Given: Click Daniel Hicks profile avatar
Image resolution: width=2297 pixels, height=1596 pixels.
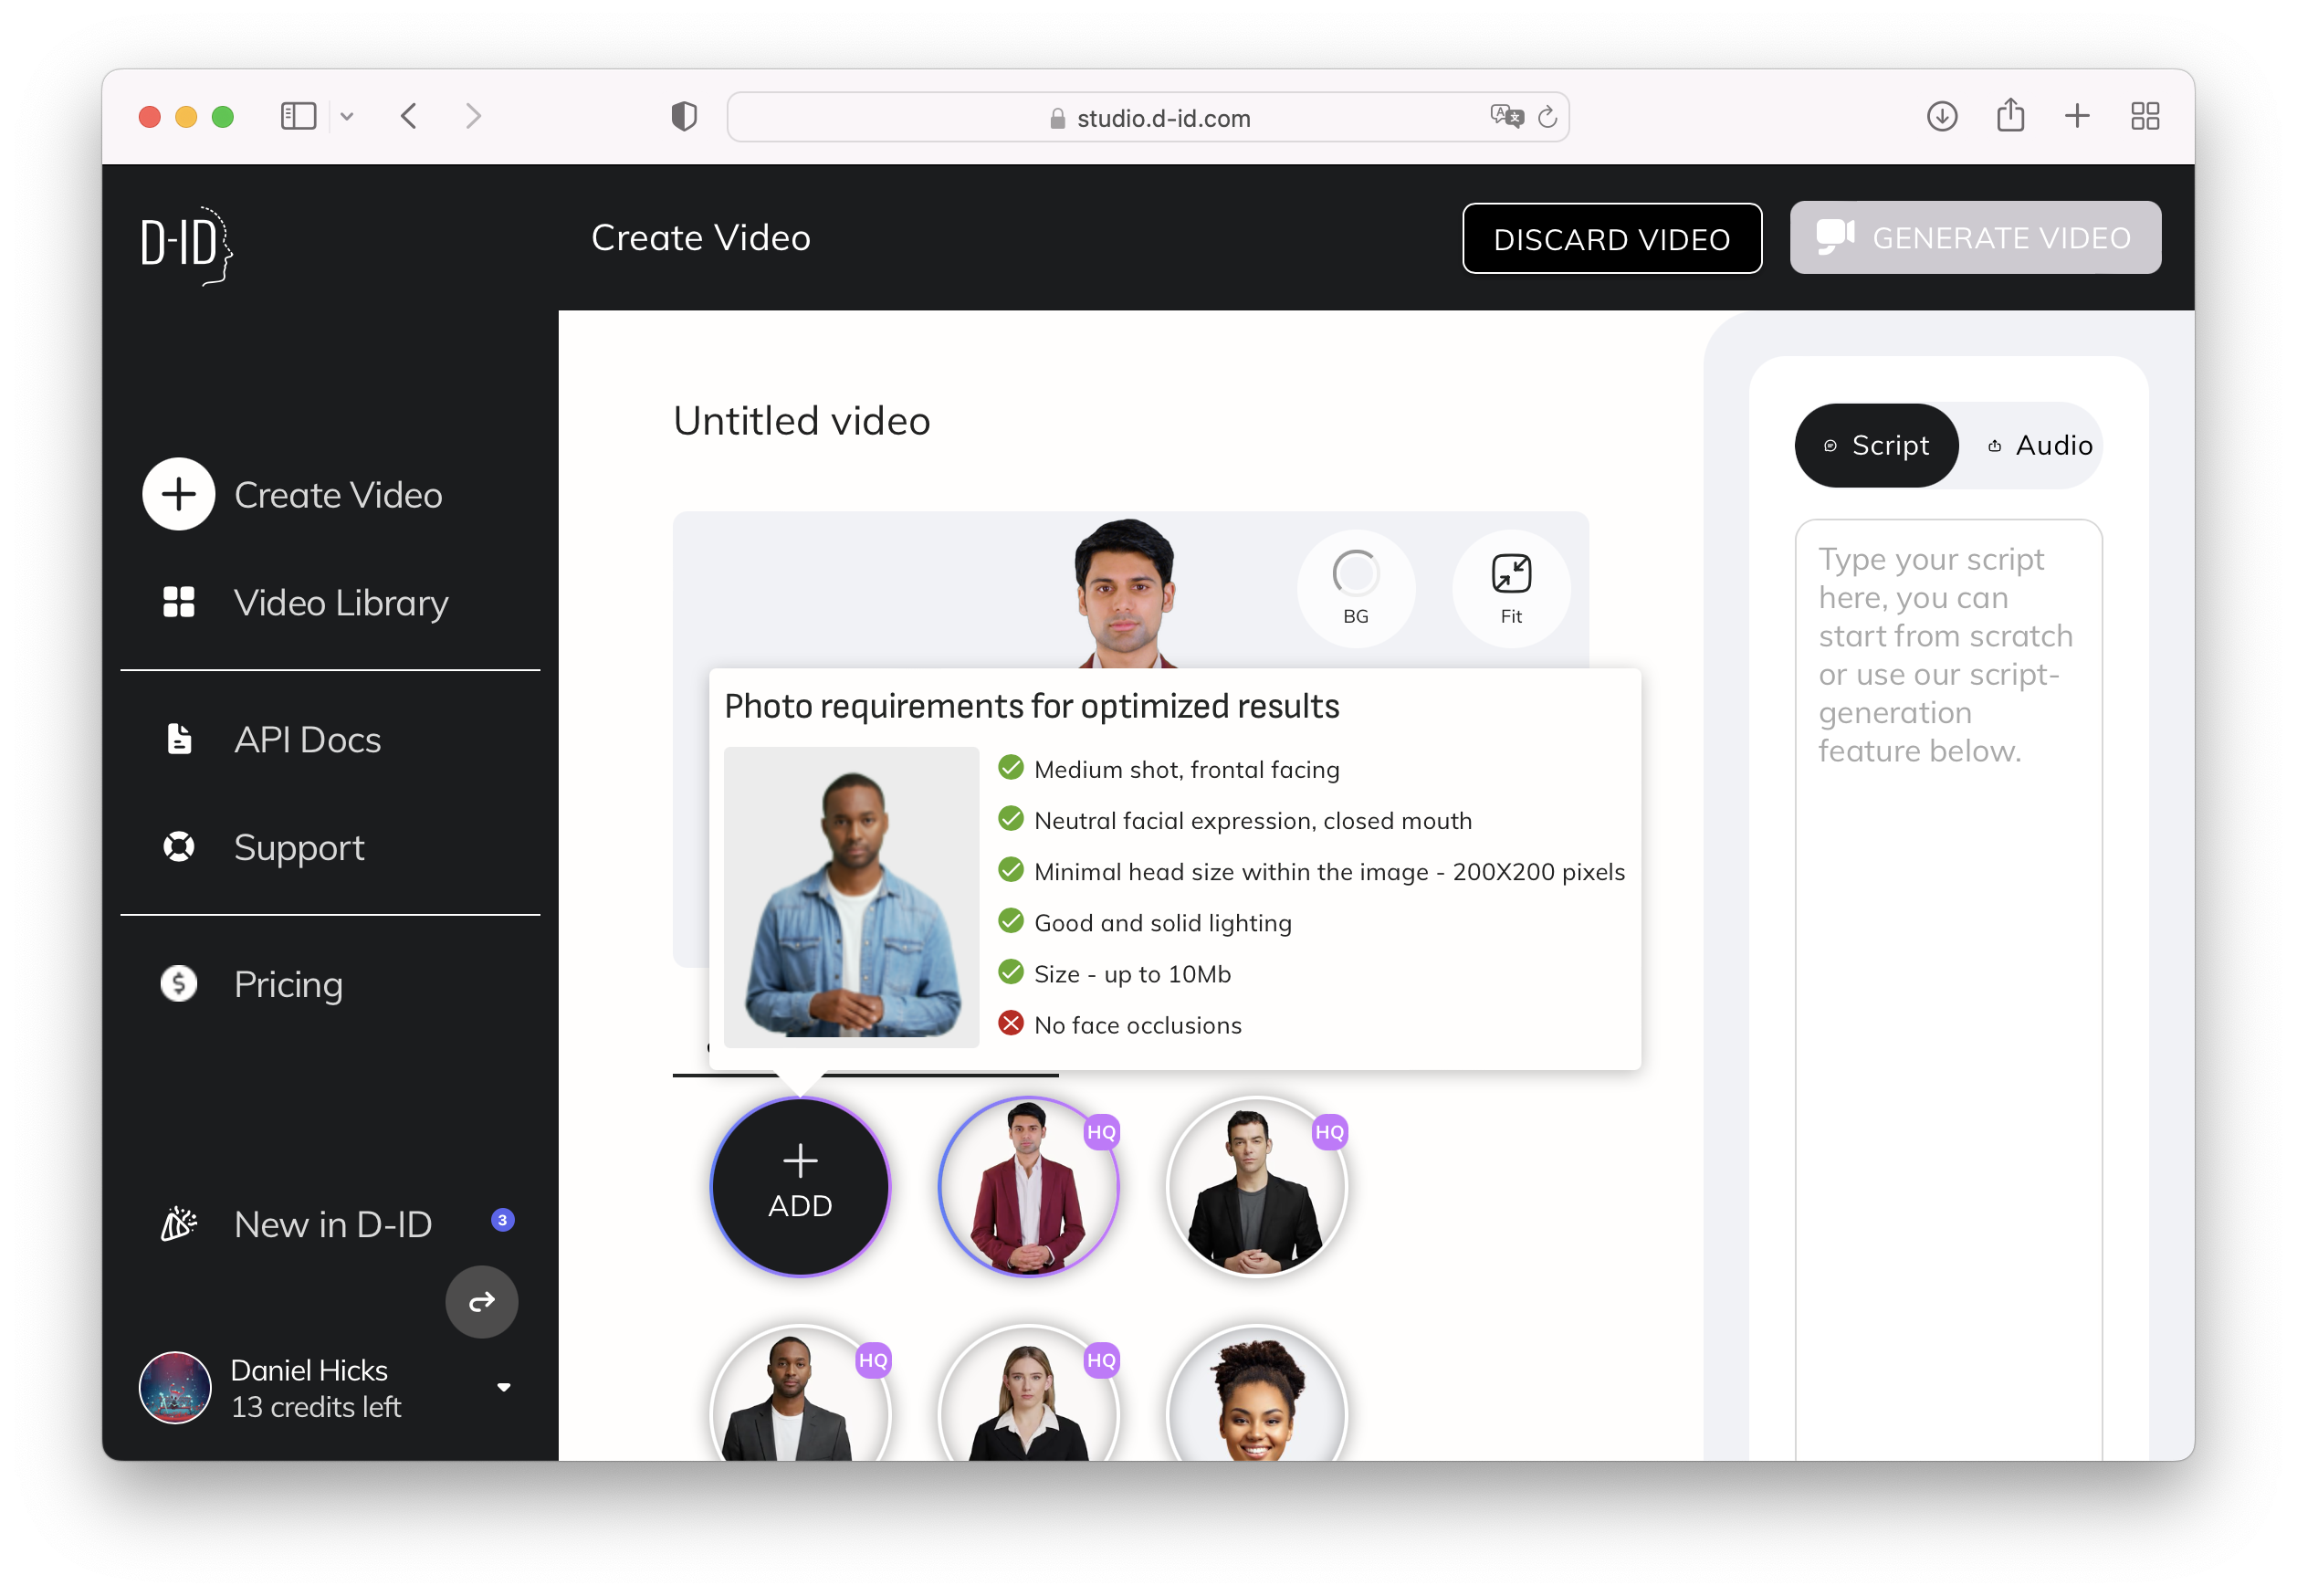Looking at the screenshot, I should [x=175, y=1387].
